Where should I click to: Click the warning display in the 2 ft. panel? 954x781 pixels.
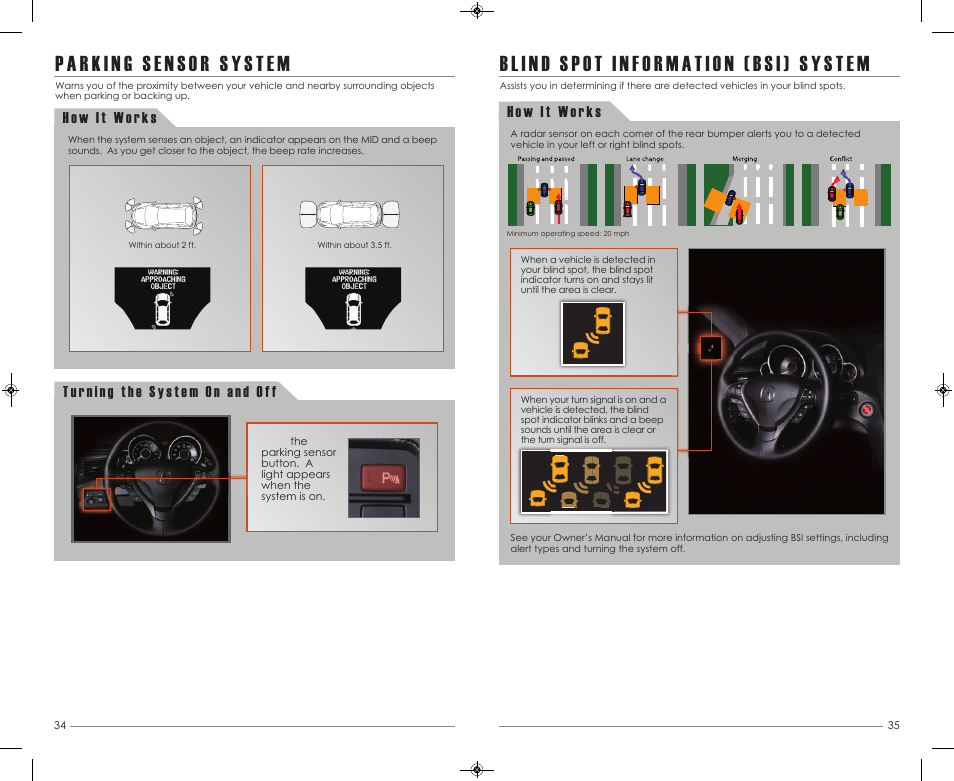[162, 298]
